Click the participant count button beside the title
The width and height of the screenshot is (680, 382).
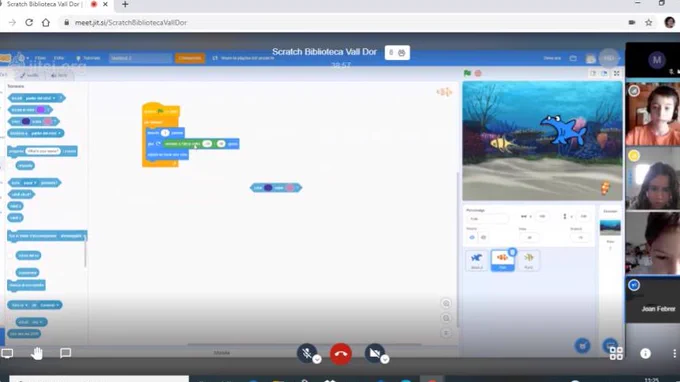397,52
